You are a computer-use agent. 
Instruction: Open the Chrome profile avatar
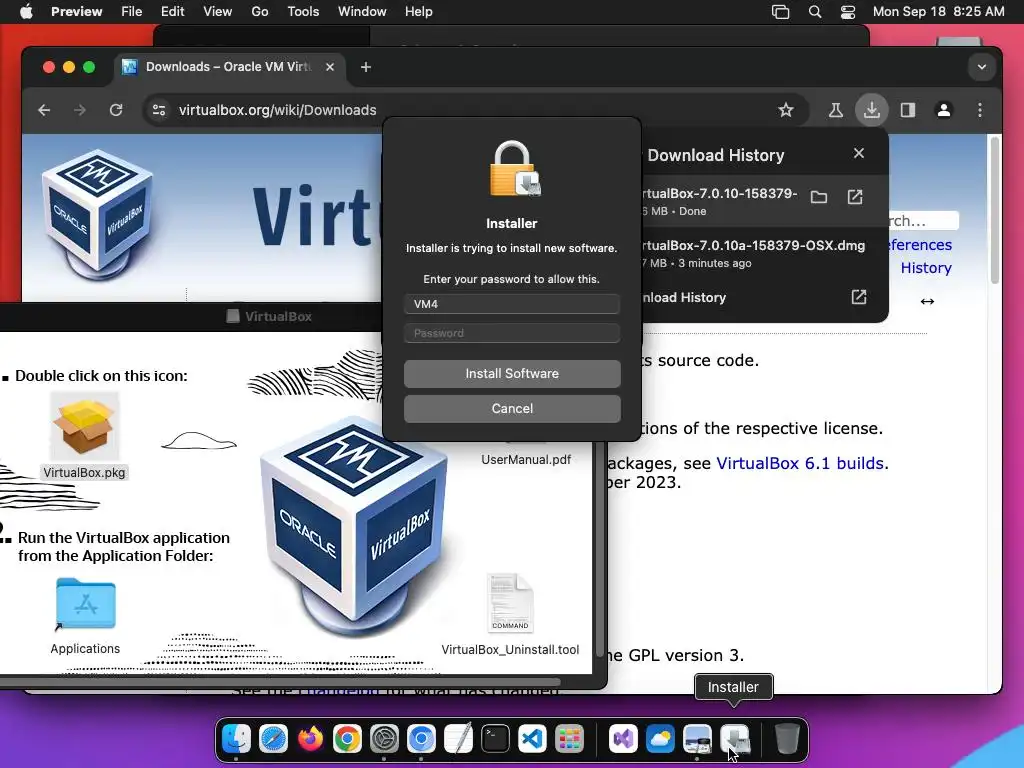[x=944, y=110]
